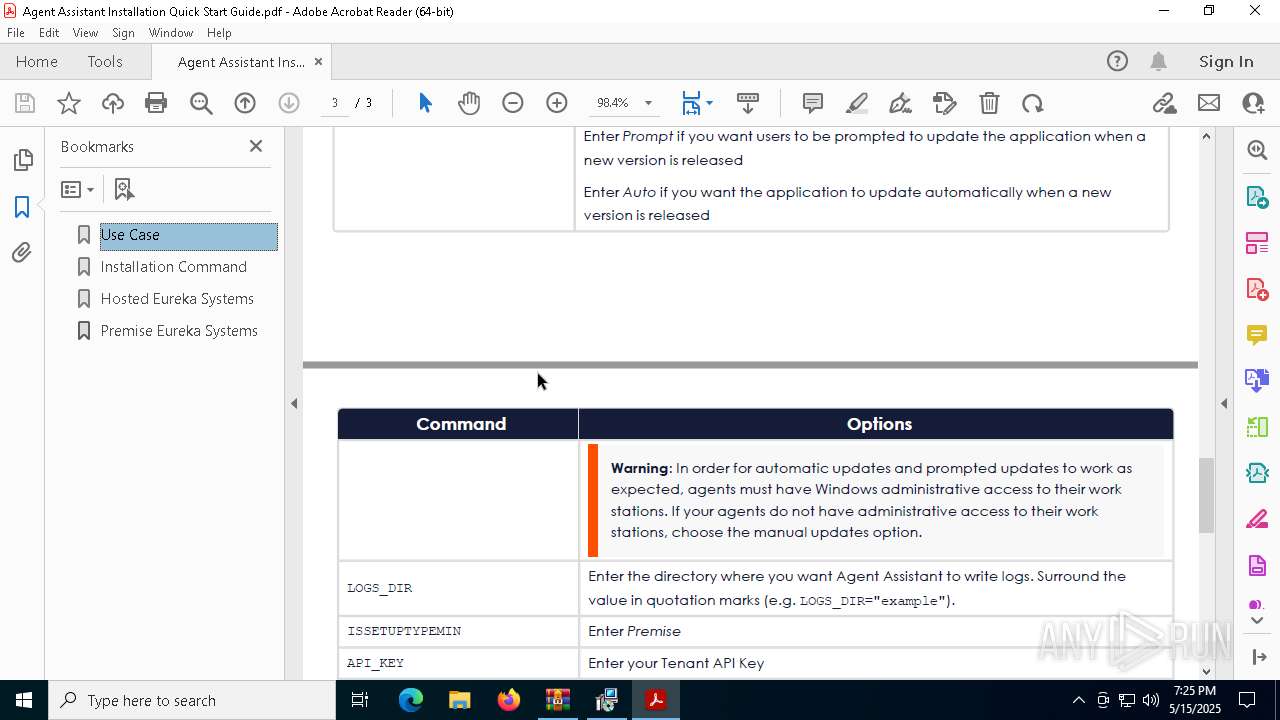Bookmark file with star icon
This screenshot has width=1280, height=720.
click(x=69, y=103)
